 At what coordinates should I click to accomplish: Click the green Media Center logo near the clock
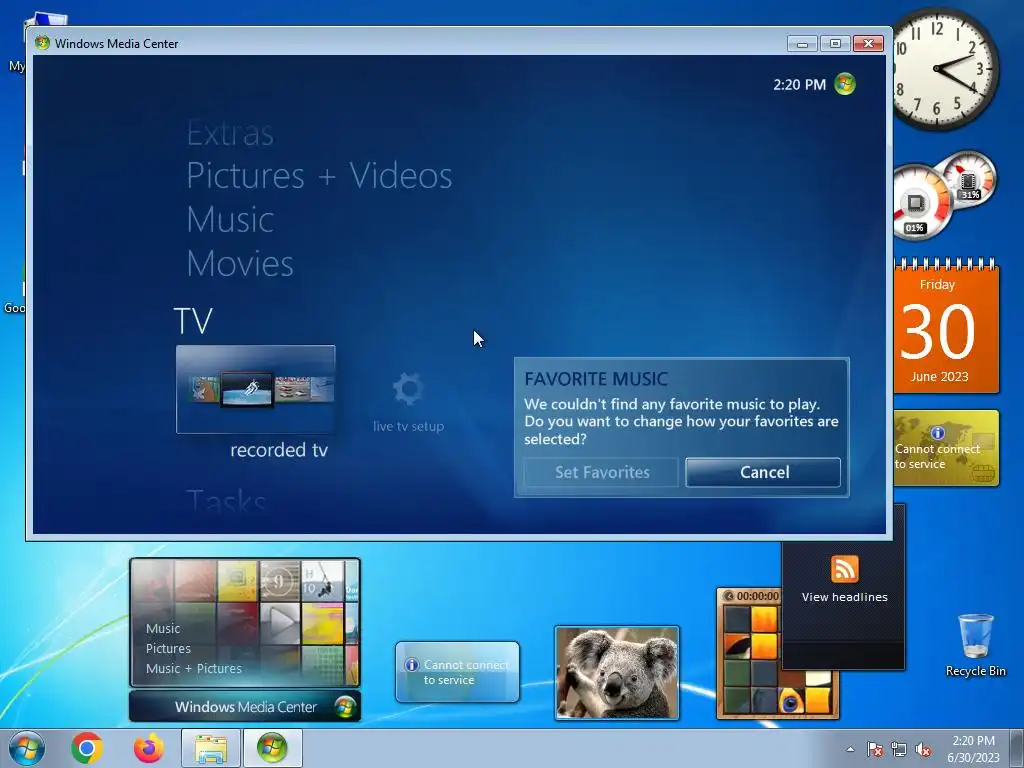click(x=844, y=84)
